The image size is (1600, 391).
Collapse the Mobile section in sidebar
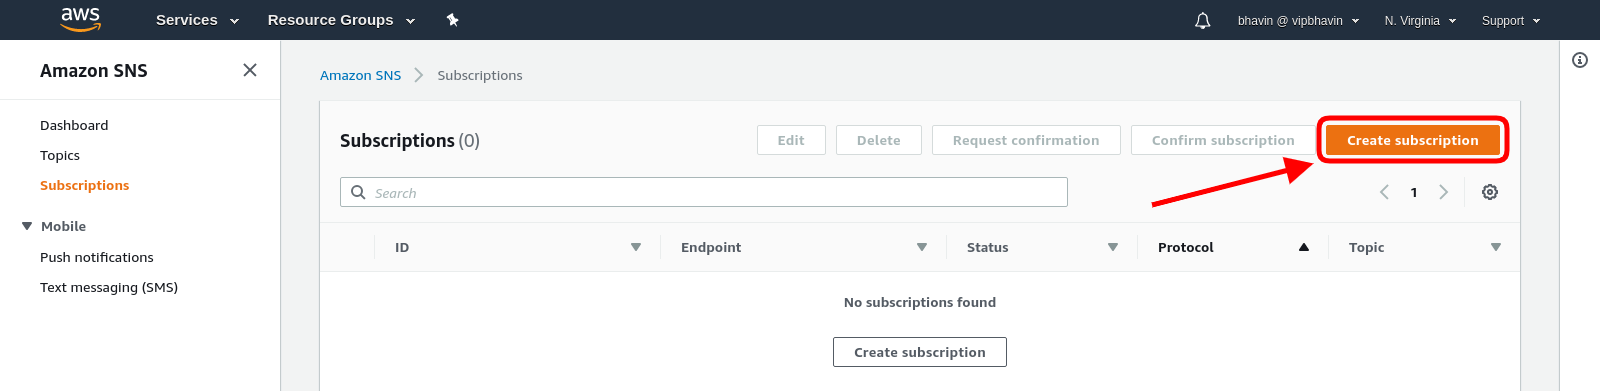(27, 226)
